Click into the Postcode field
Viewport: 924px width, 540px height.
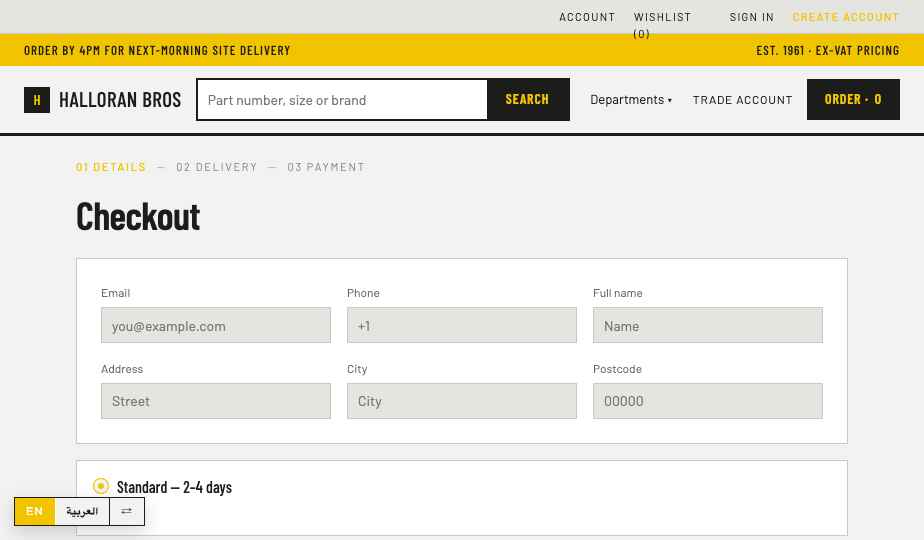(x=707, y=401)
